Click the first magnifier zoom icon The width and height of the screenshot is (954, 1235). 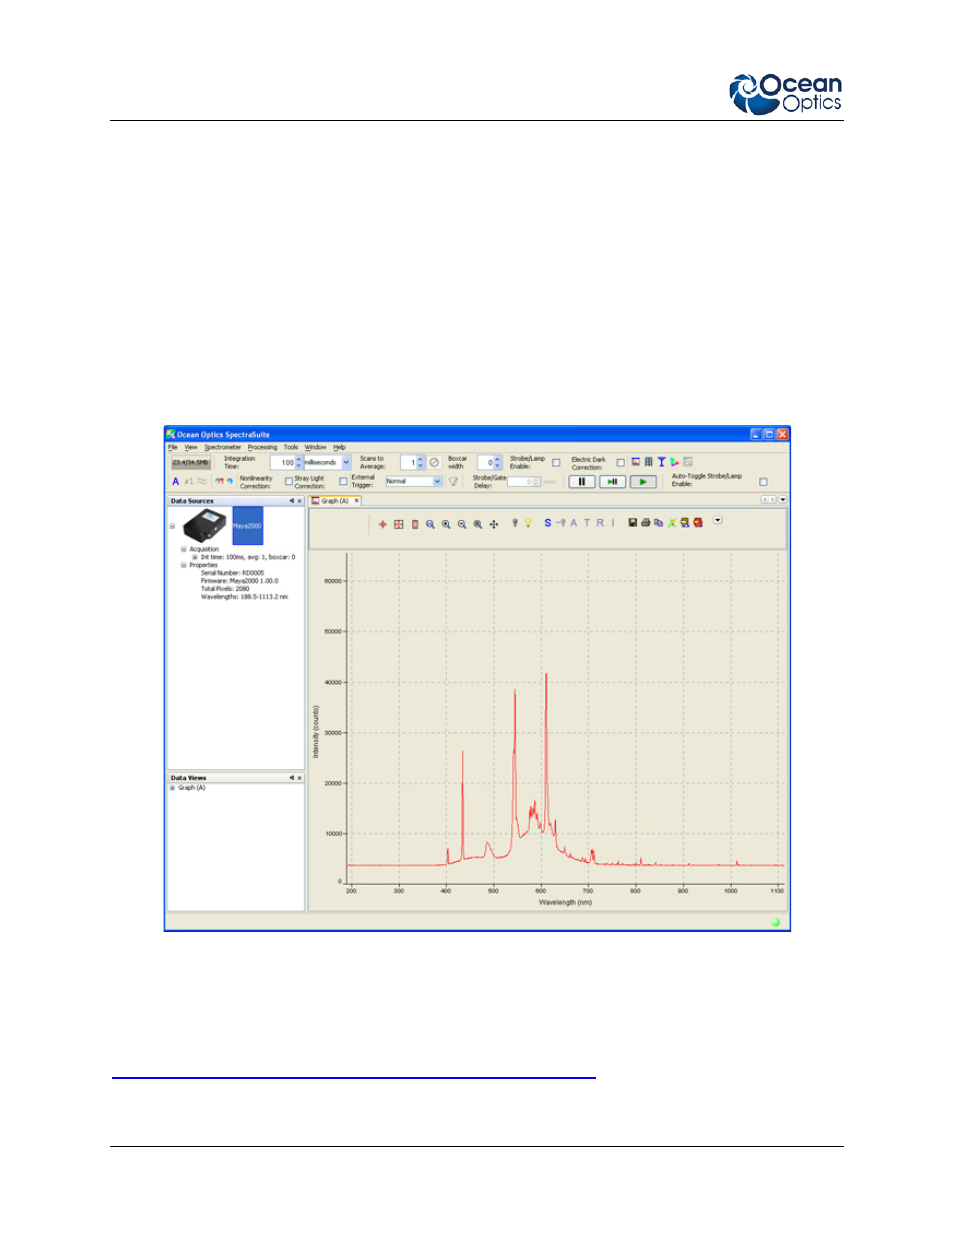[430, 524]
